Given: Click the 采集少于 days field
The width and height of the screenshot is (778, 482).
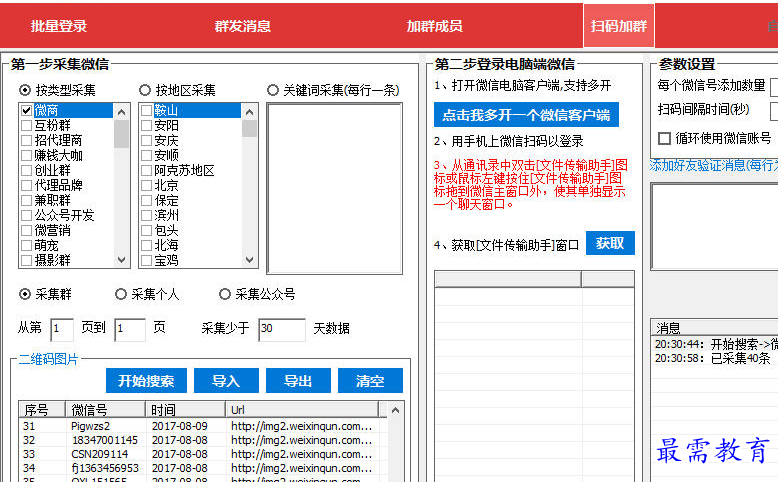Looking at the screenshot, I should 281,329.
